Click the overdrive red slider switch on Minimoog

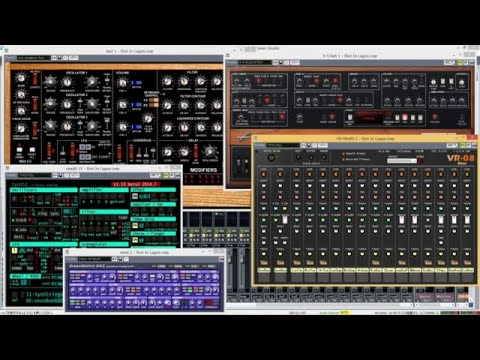coord(131,153)
